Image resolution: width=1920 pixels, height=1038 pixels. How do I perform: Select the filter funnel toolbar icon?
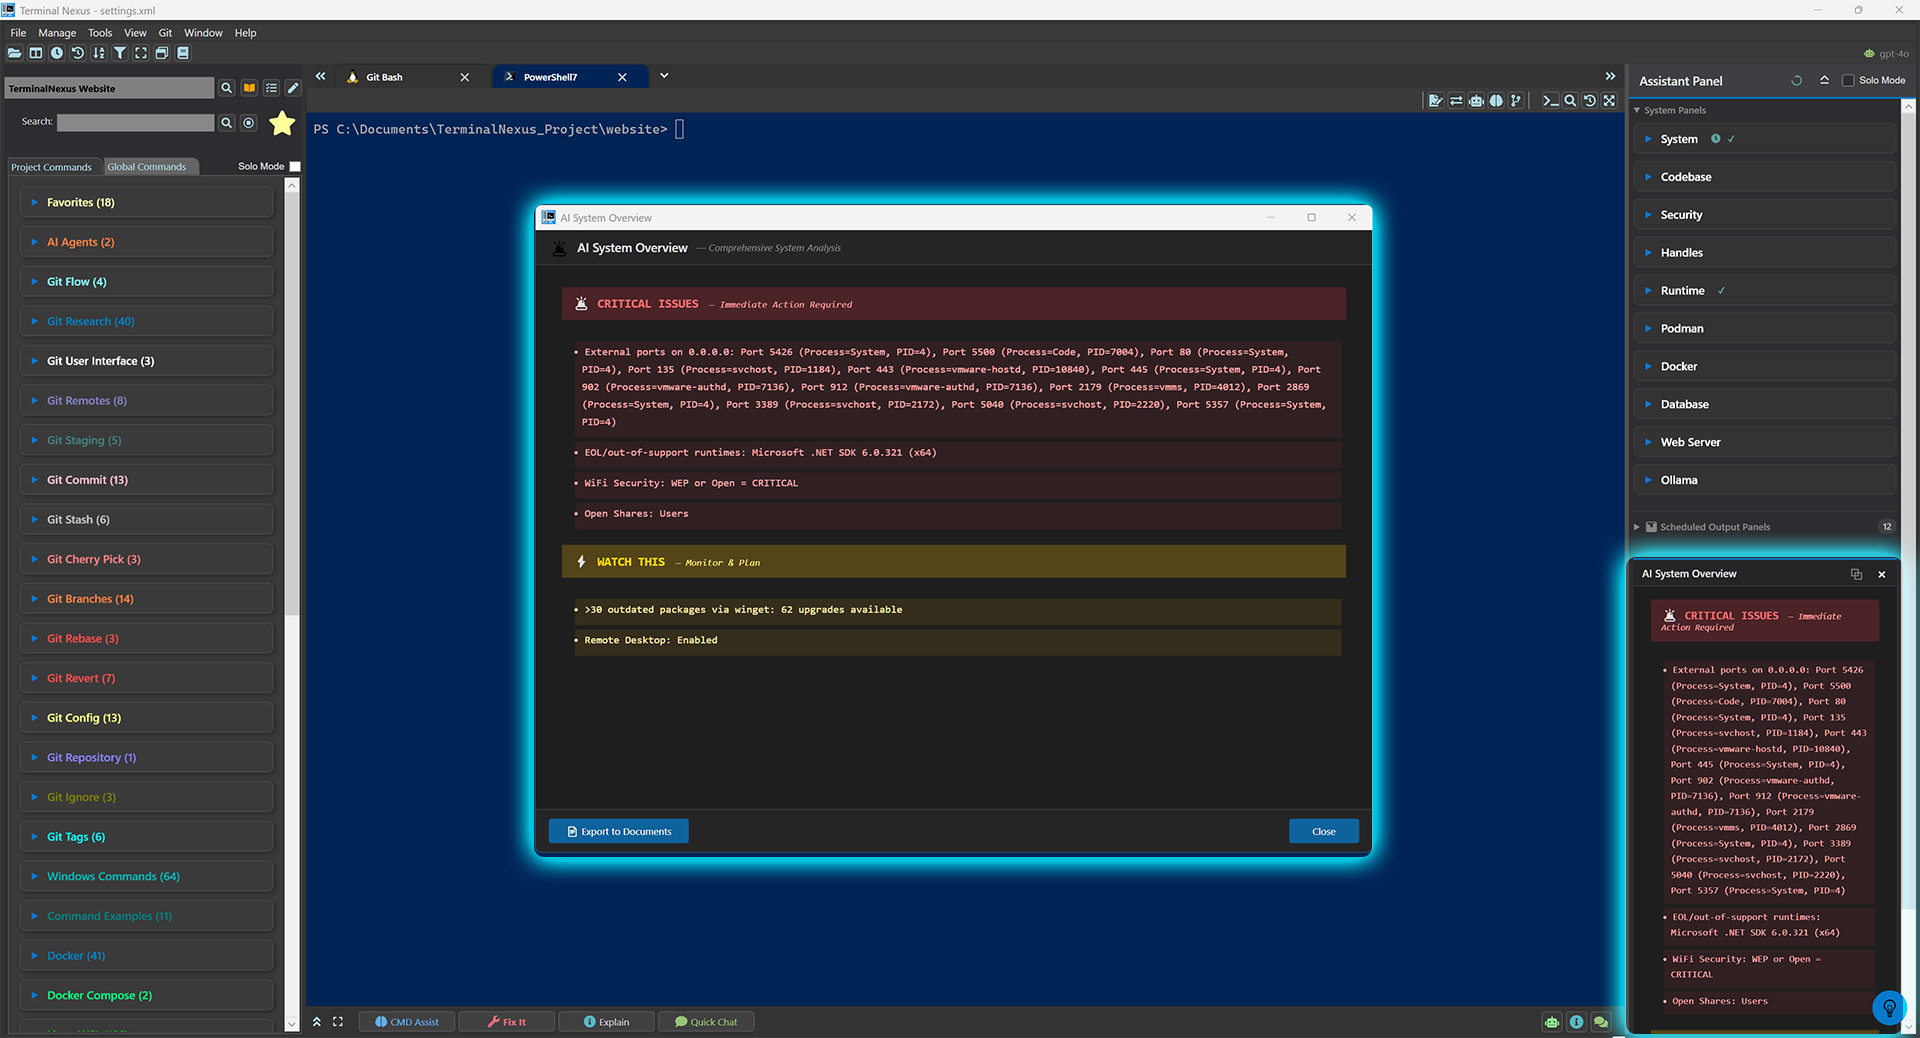coord(121,53)
